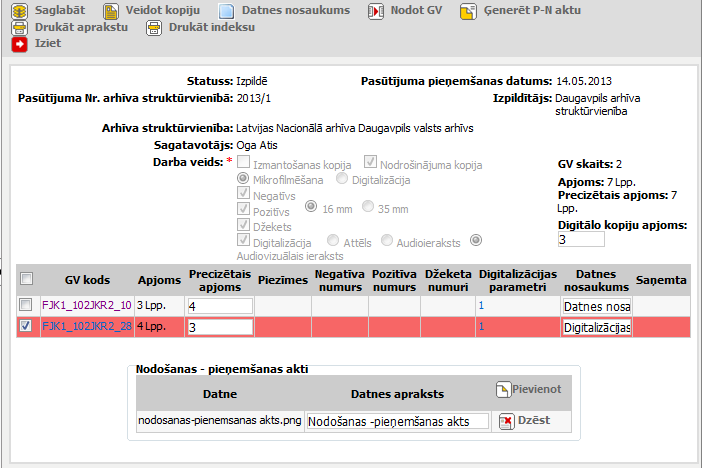
Task: Click the Nodot GV icon
Action: click(x=375, y=11)
